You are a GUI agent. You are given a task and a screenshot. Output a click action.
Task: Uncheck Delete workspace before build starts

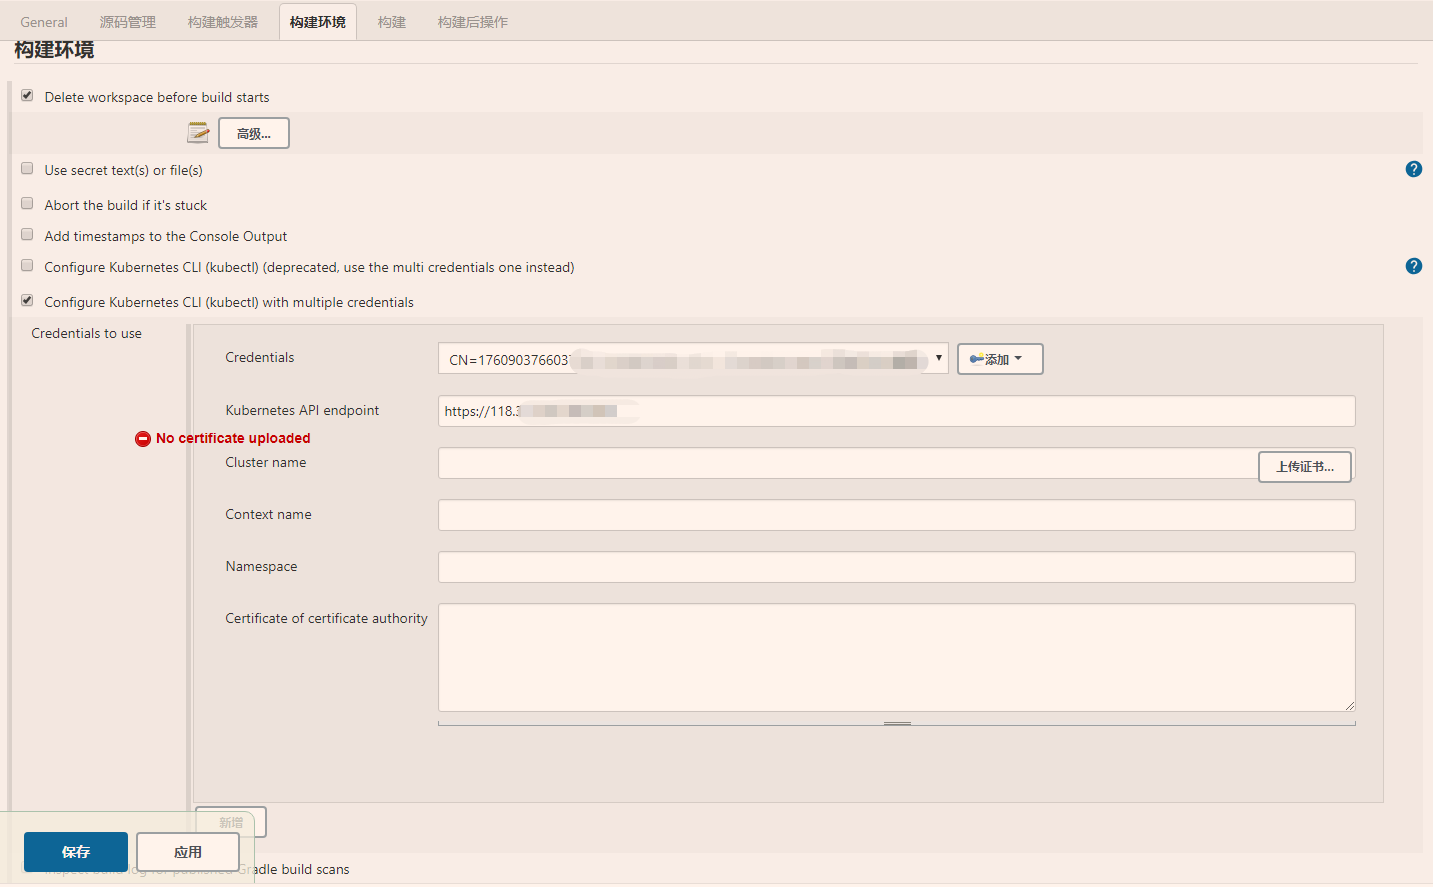click(x=27, y=95)
